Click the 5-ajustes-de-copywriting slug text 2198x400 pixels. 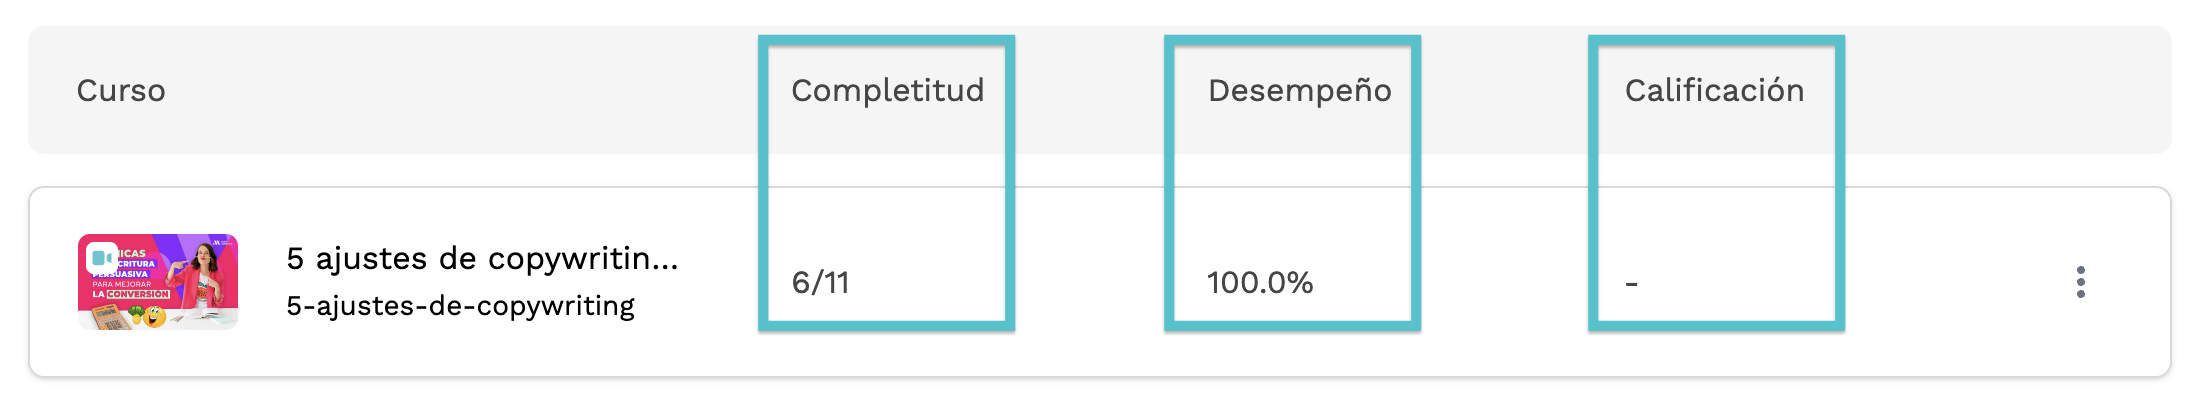[460, 306]
